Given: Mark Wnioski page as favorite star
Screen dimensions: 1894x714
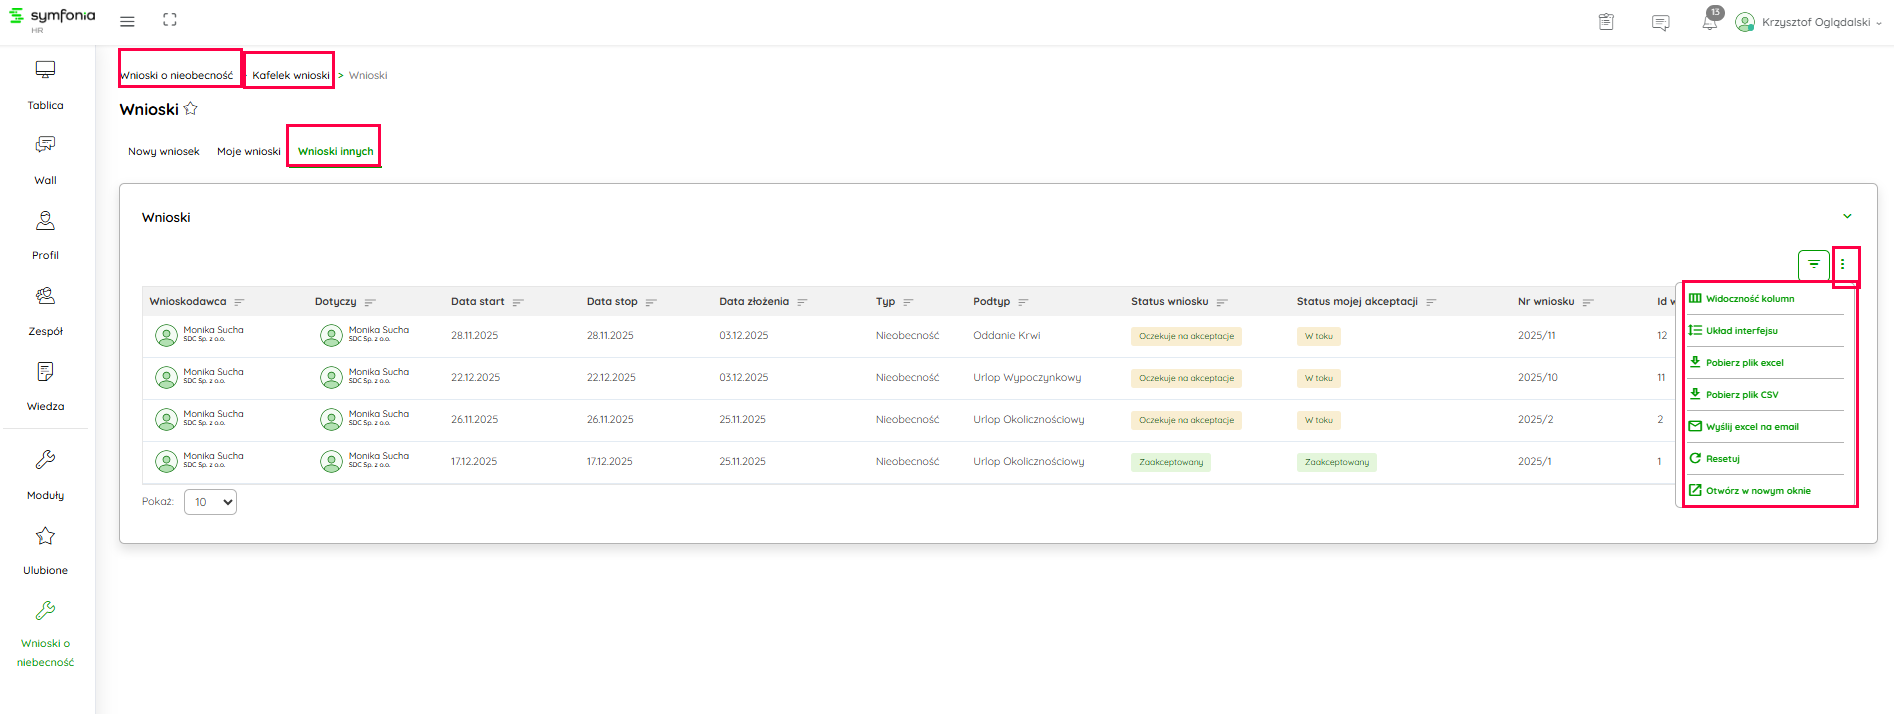Looking at the screenshot, I should click(x=191, y=109).
